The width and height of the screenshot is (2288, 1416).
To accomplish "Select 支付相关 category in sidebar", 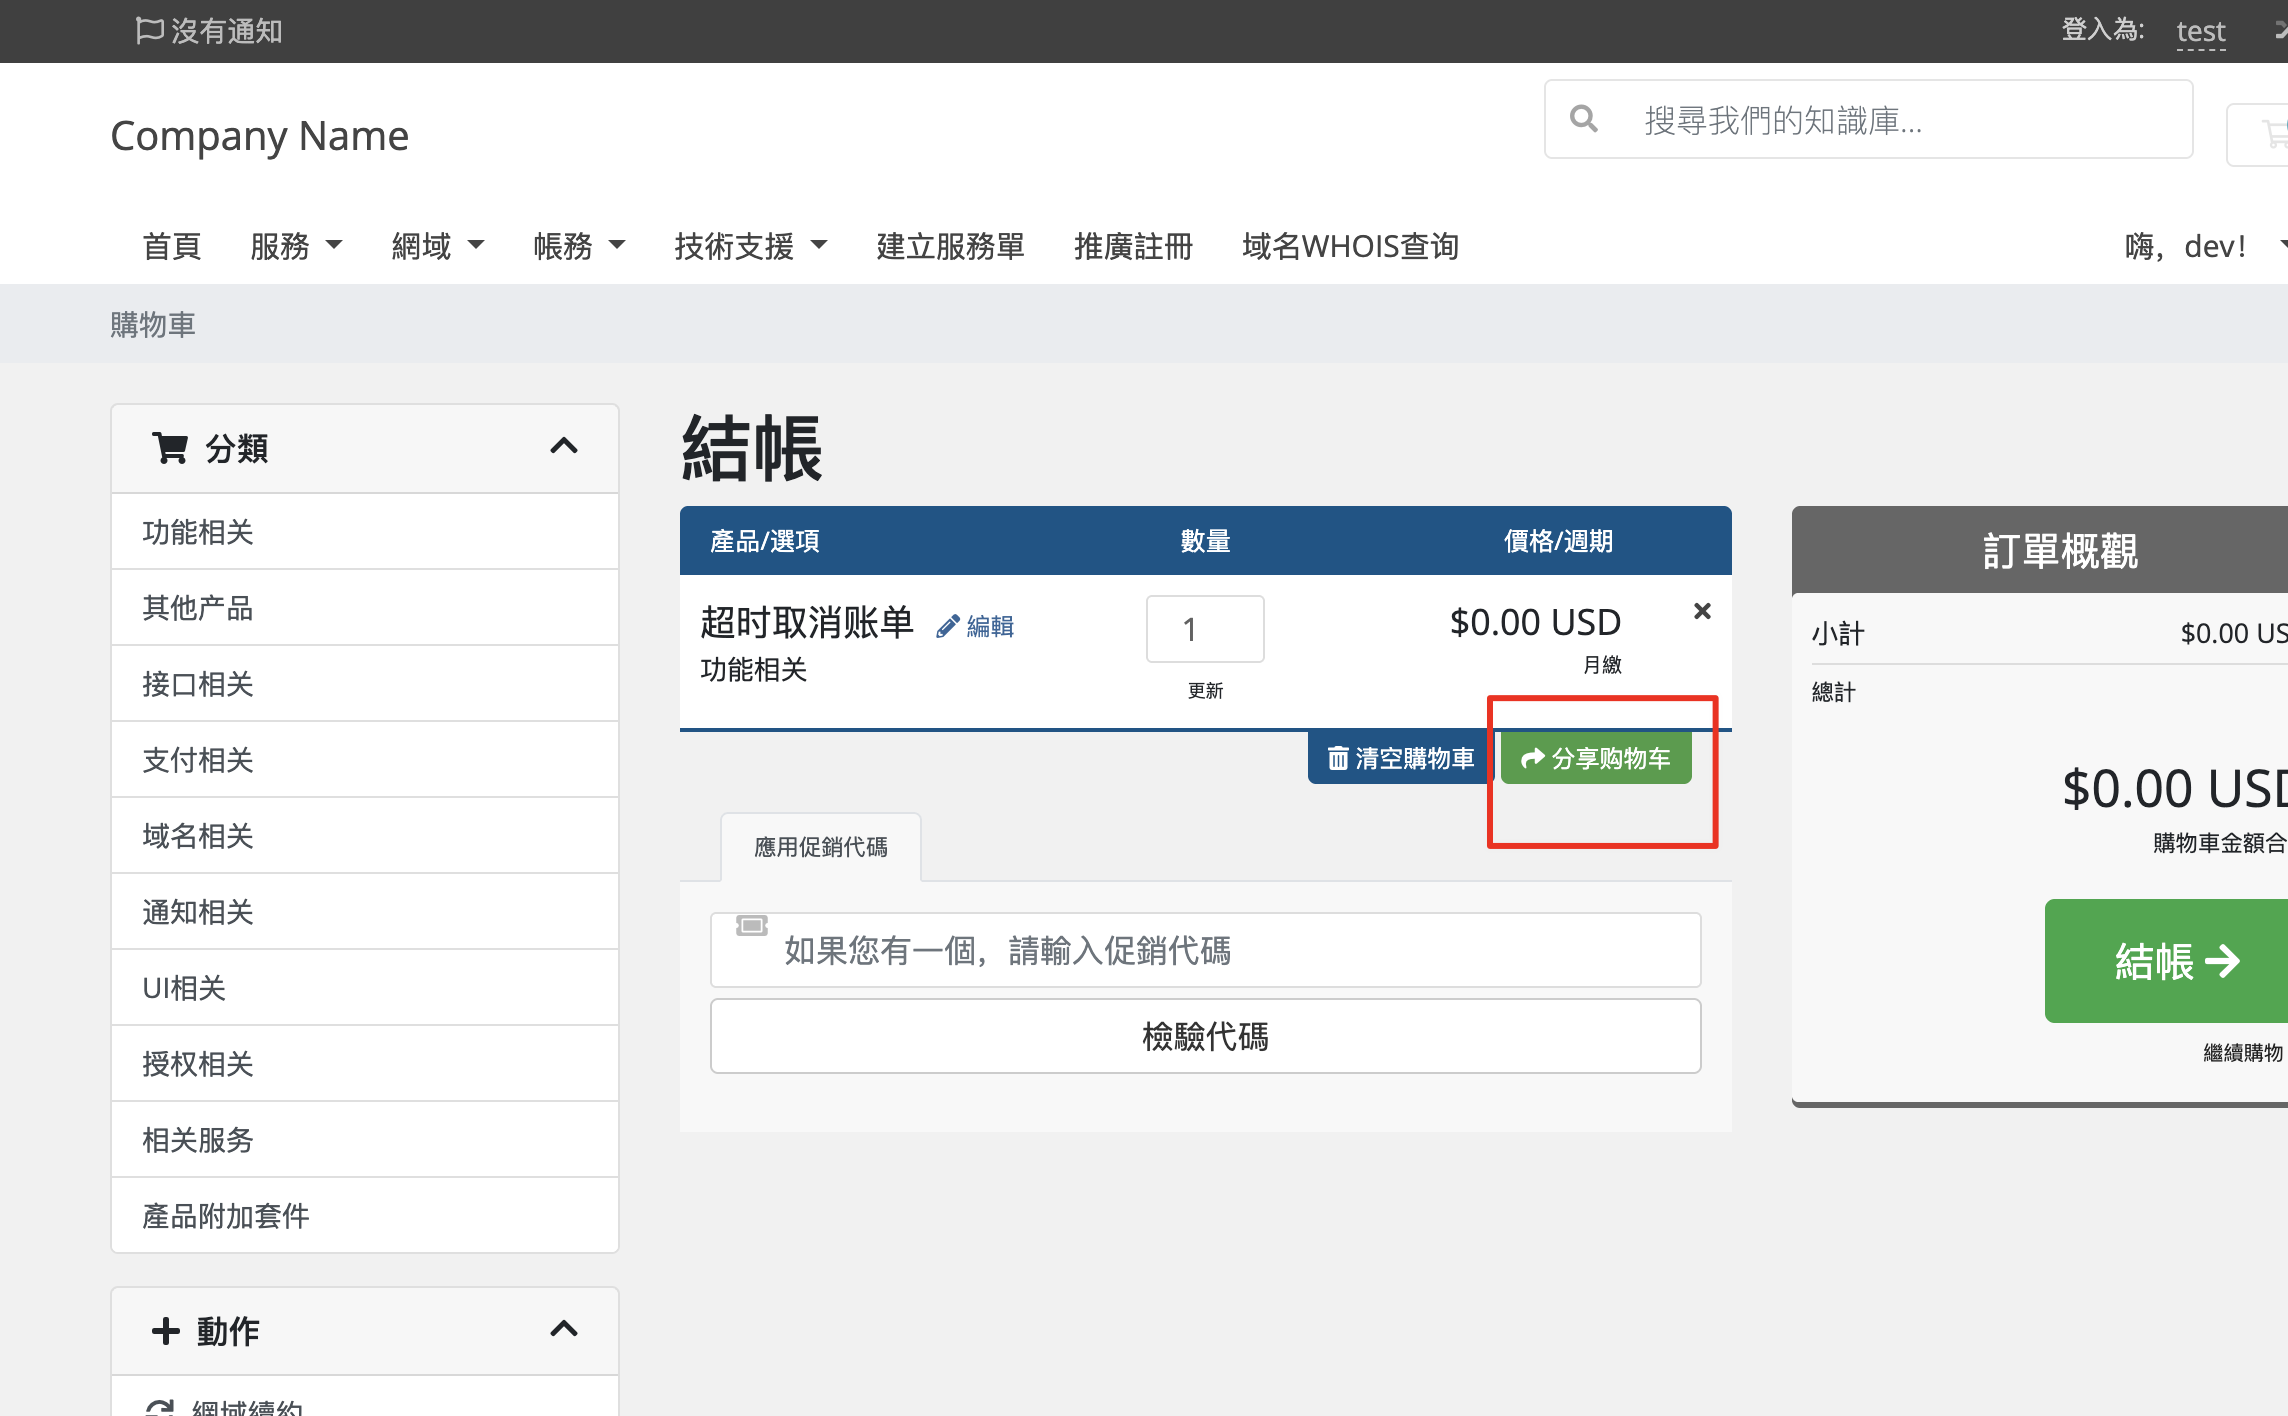I will [x=198, y=760].
